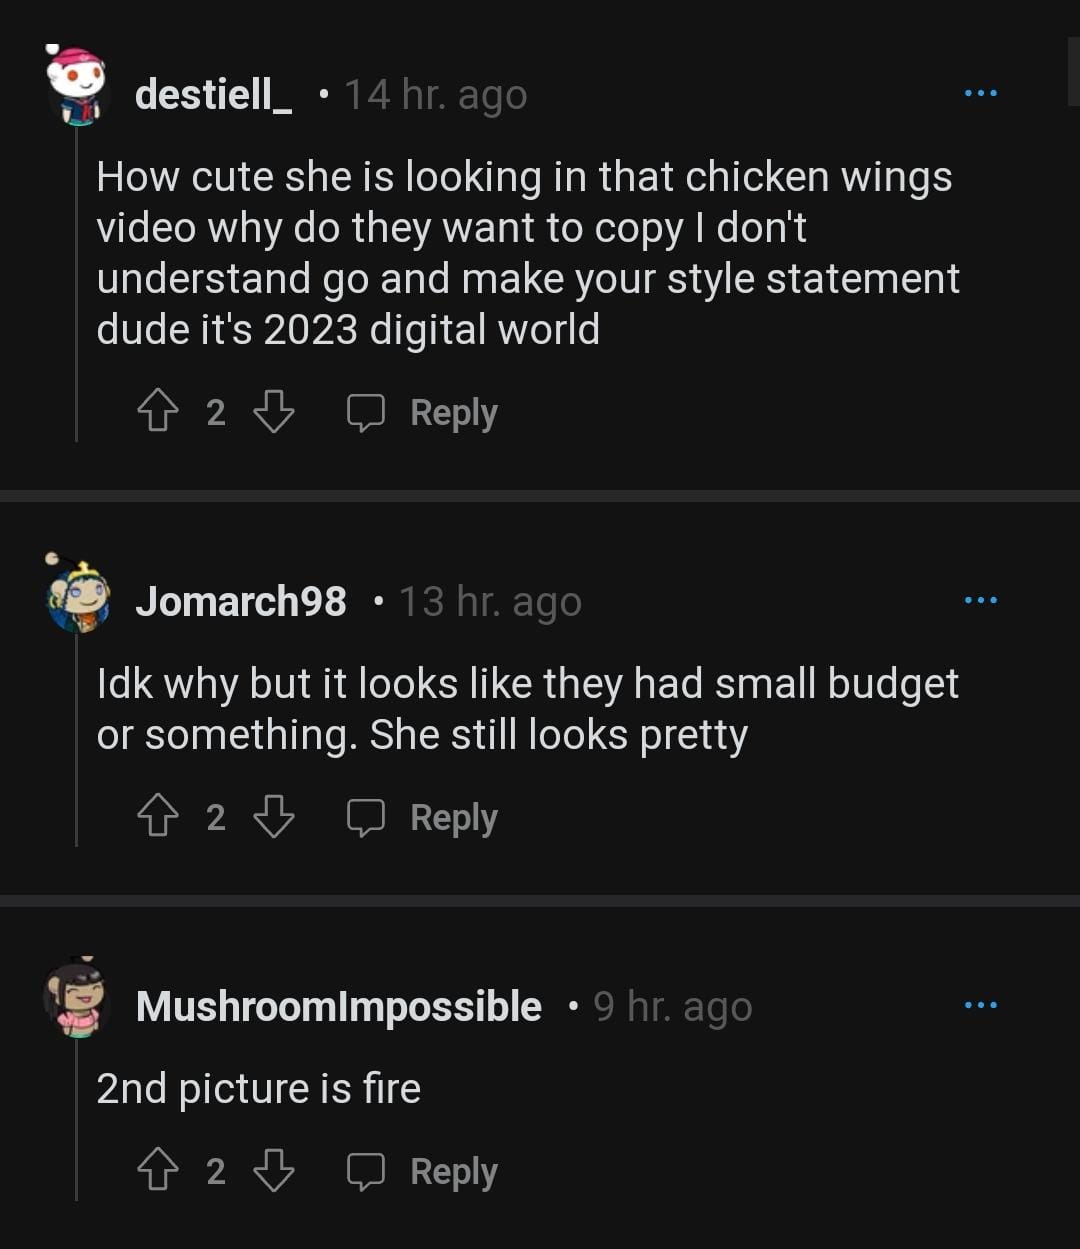
Task: Reply to destiell_'s comment
Action: coord(423,412)
